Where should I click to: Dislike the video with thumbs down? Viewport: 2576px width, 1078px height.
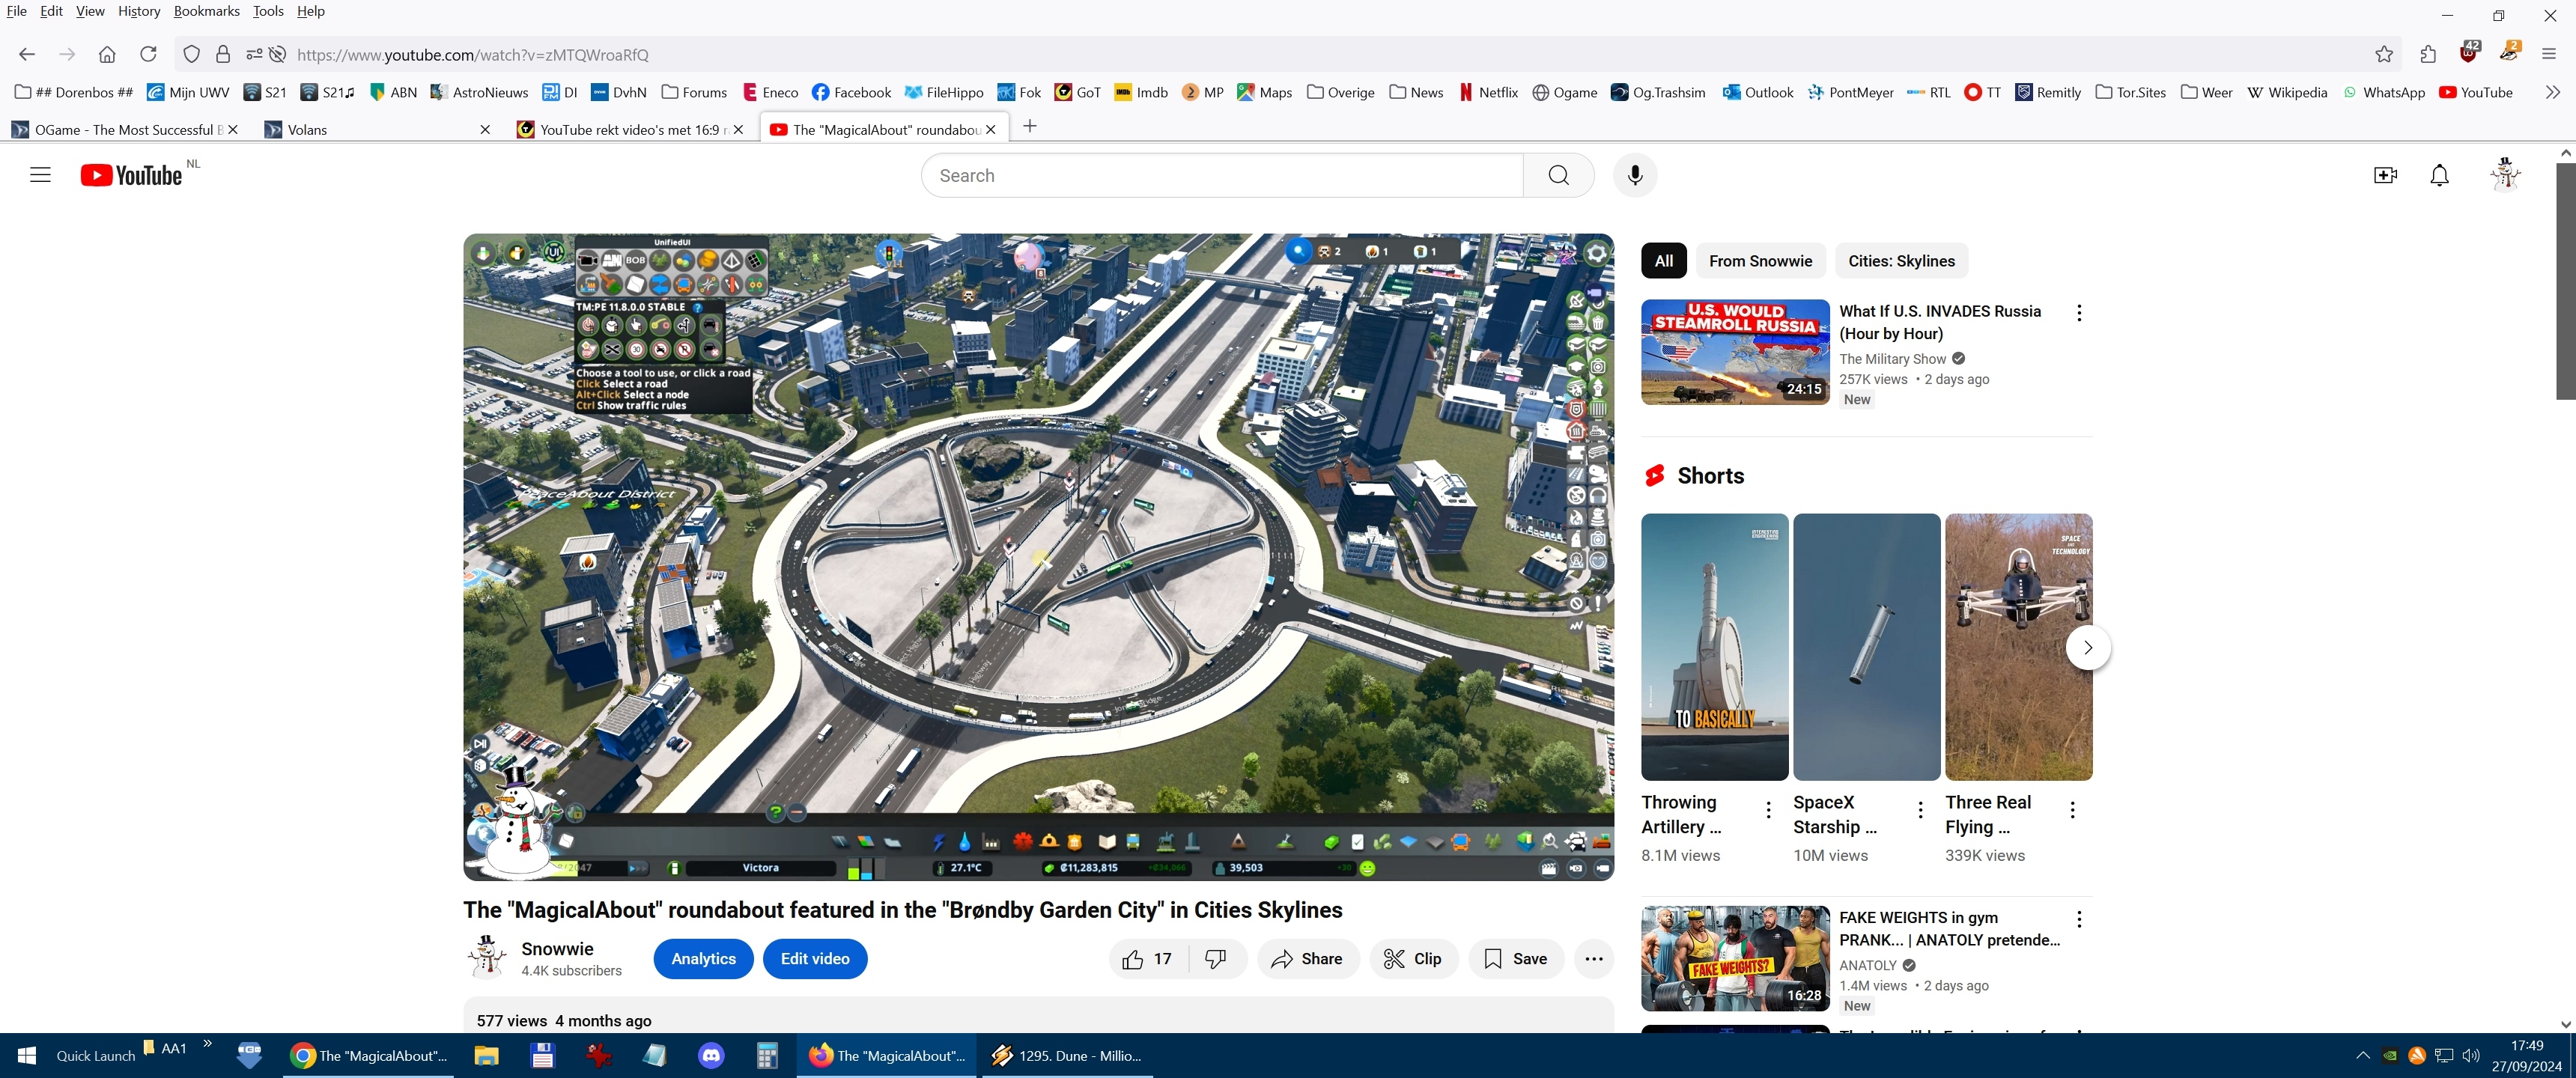(1216, 958)
